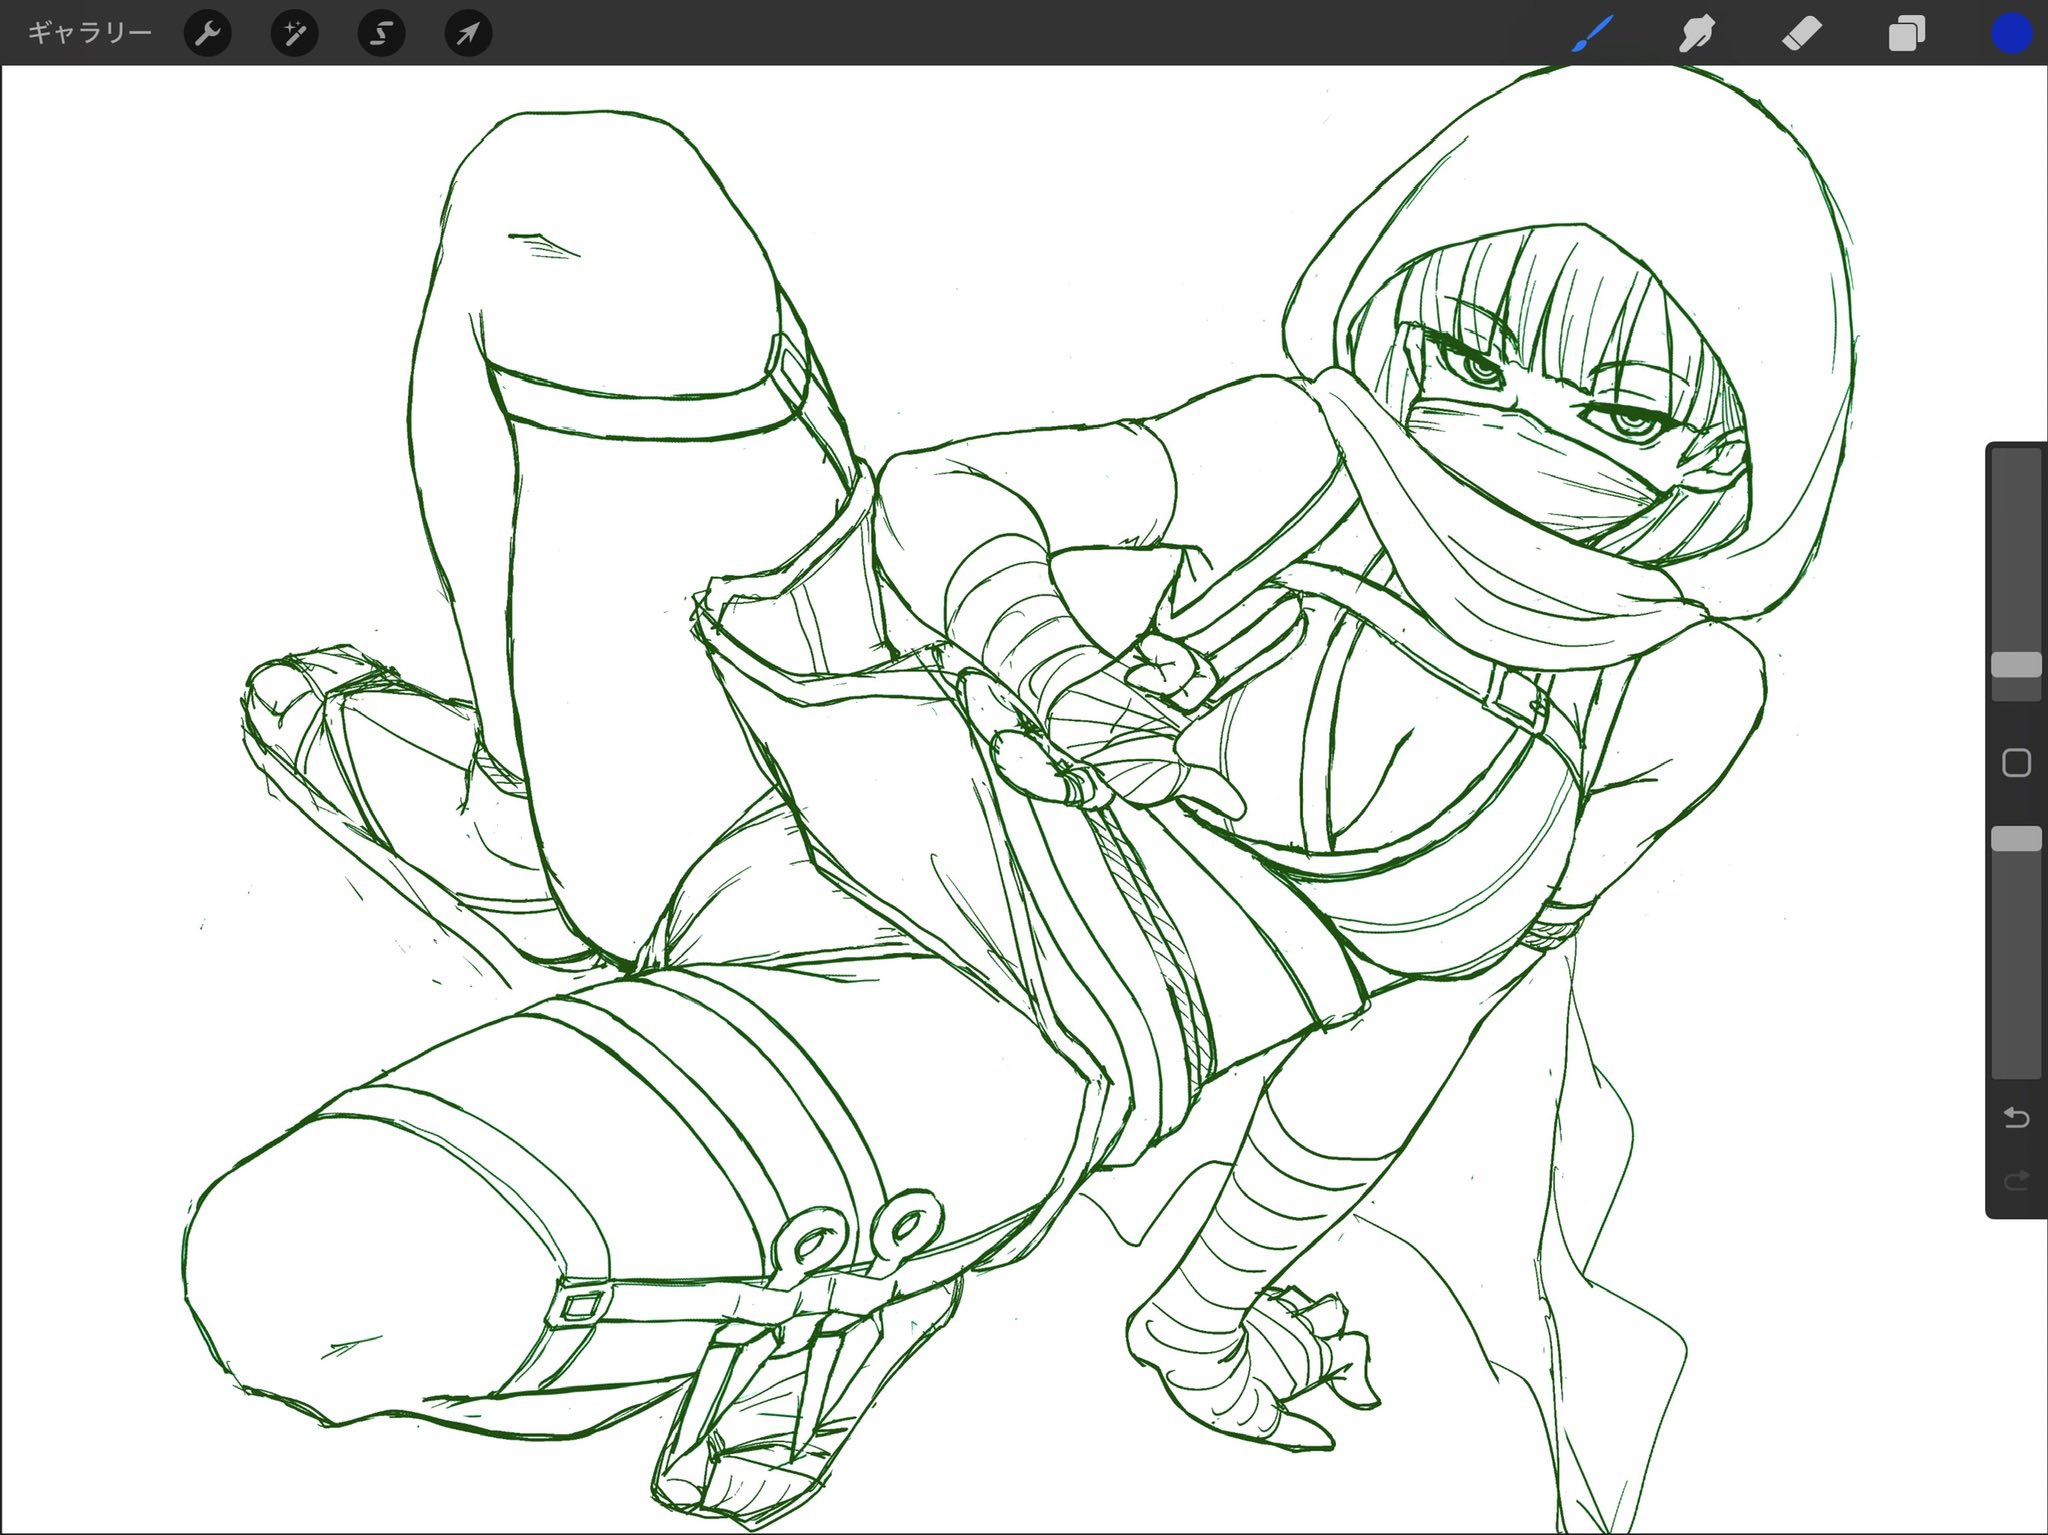Open the Actions wrench menu
Screen dimensions: 2048x1535
click(208, 35)
